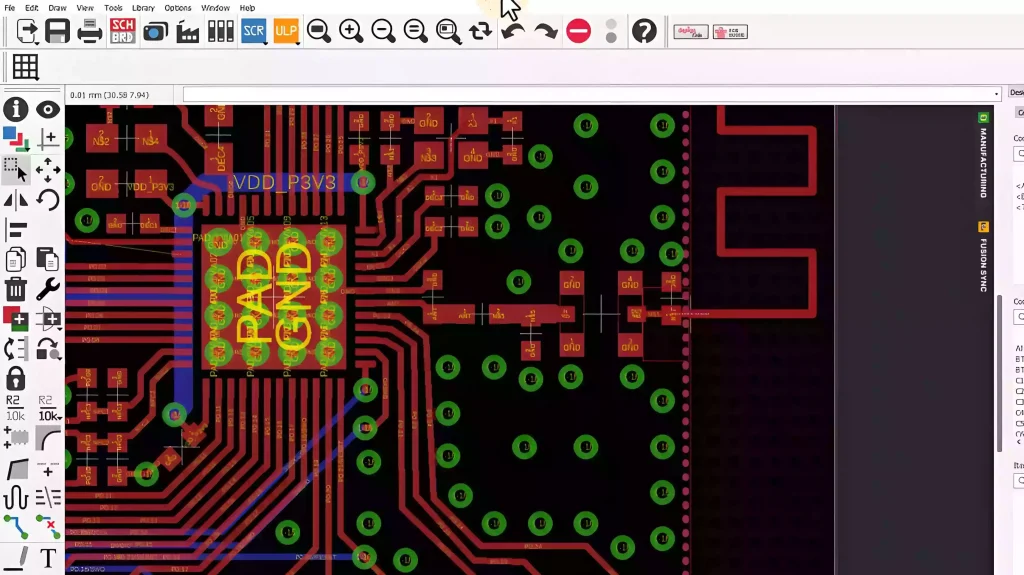Image resolution: width=1024 pixels, height=575 pixels.
Task: Open the grid settings dropdown
Action: coord(25,67)
